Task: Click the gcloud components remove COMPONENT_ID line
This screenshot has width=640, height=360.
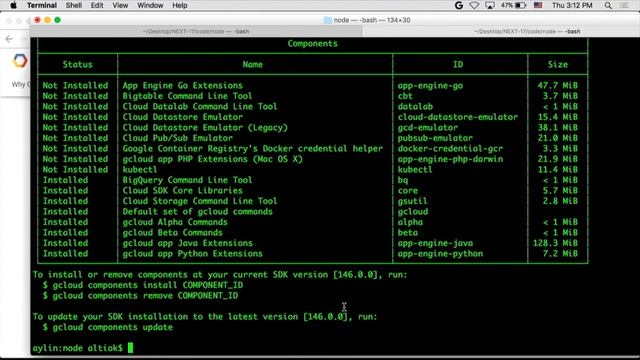Action: (140, 296)
